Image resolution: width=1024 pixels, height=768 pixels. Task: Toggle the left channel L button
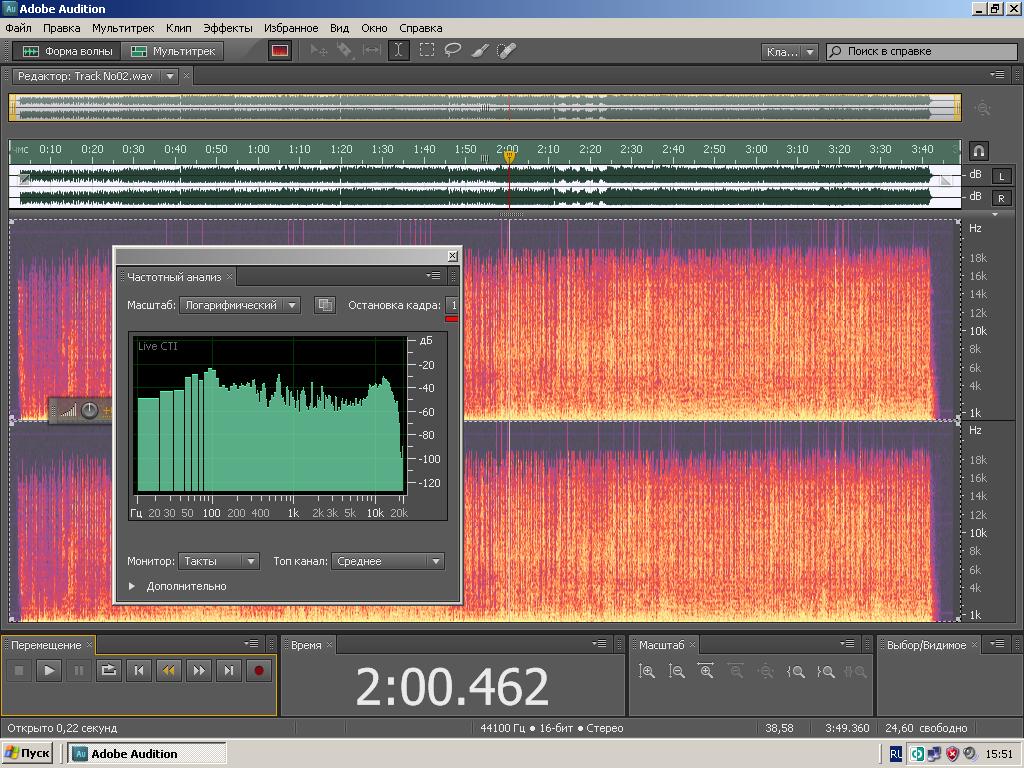click(x=1001, y=176)
